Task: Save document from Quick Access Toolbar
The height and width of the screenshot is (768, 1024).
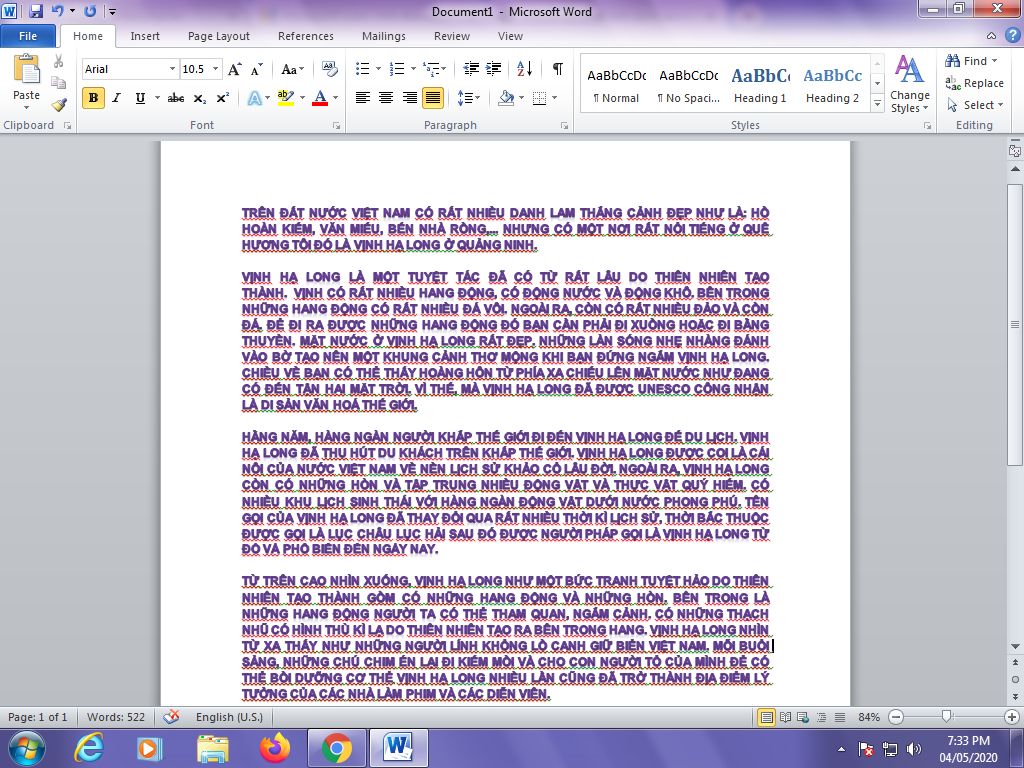Action: pos(36,11)
